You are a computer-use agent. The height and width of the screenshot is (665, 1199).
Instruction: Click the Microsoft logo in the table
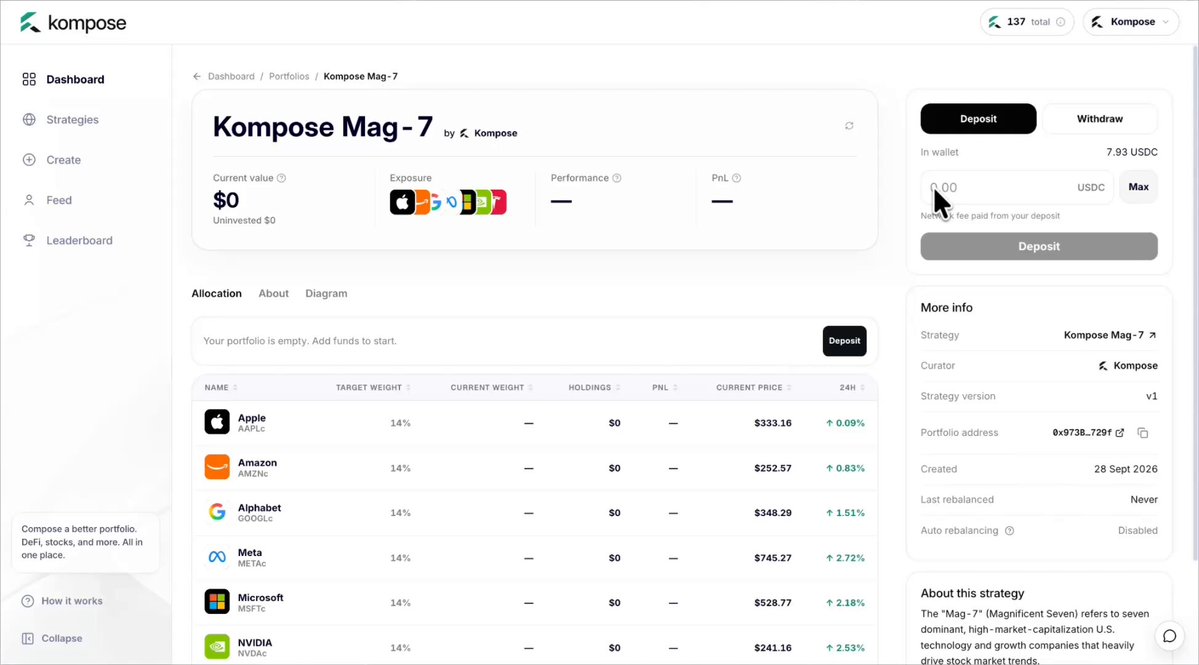(x=217, y=602)
